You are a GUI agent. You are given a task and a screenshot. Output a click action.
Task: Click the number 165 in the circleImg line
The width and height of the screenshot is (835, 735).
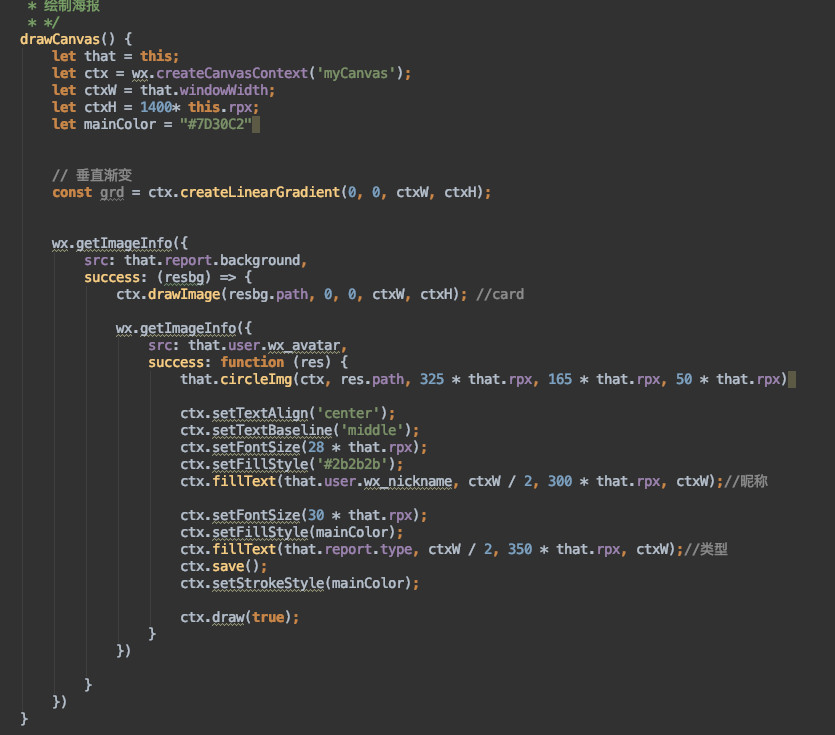(560, 379)
